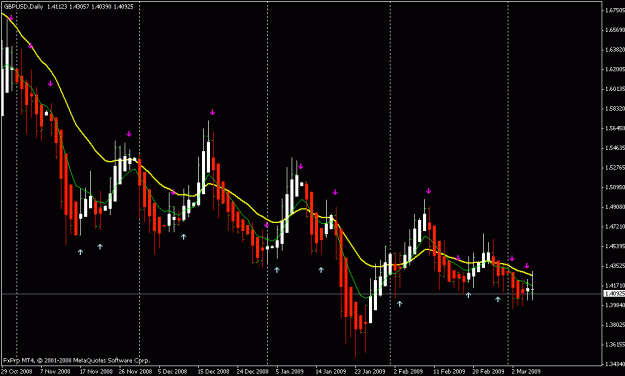625x376 pixels.
Task: Click the 1.3802 price scale label
Action: click(614, 325)
